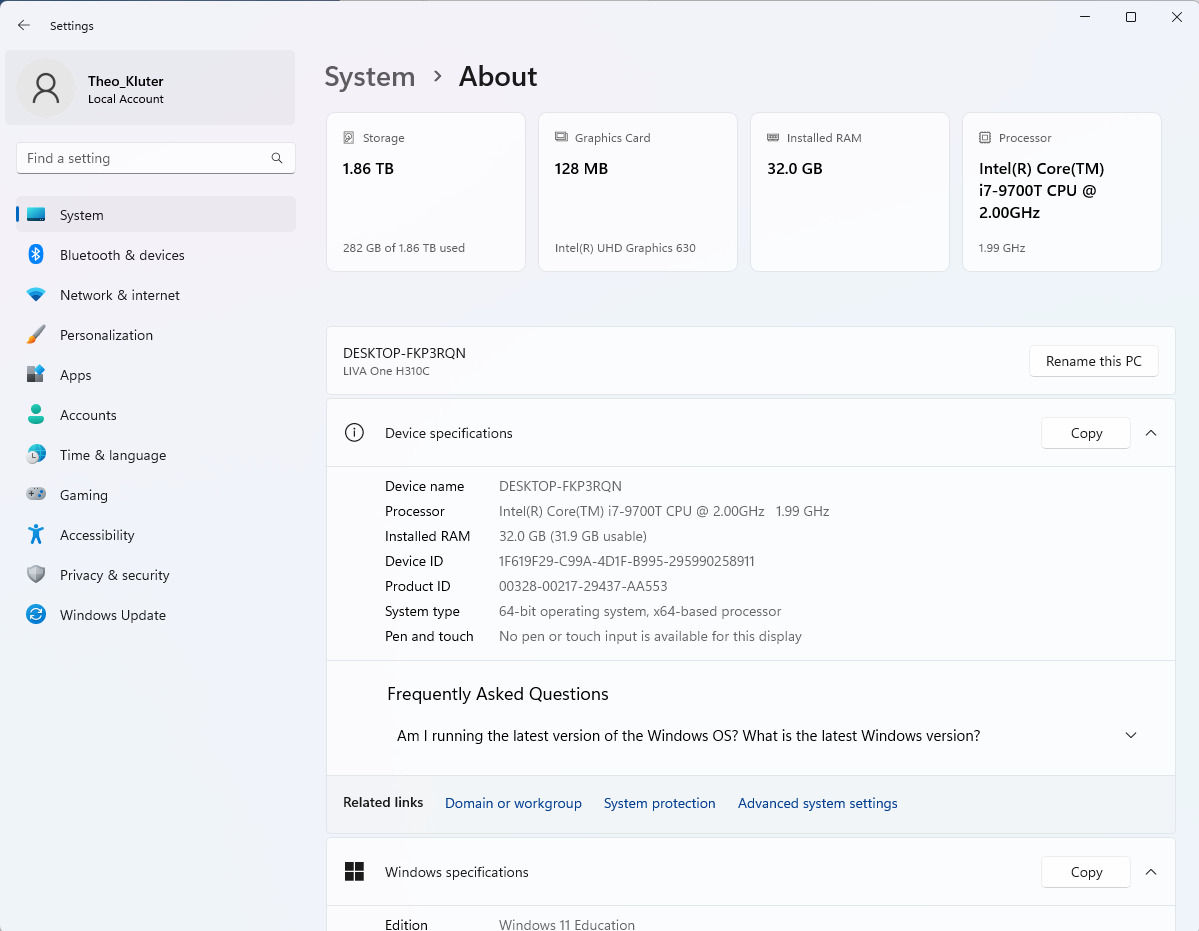
Task: Click Rename this PC button
Action: pyautogui.click(x=1093, y=361)
